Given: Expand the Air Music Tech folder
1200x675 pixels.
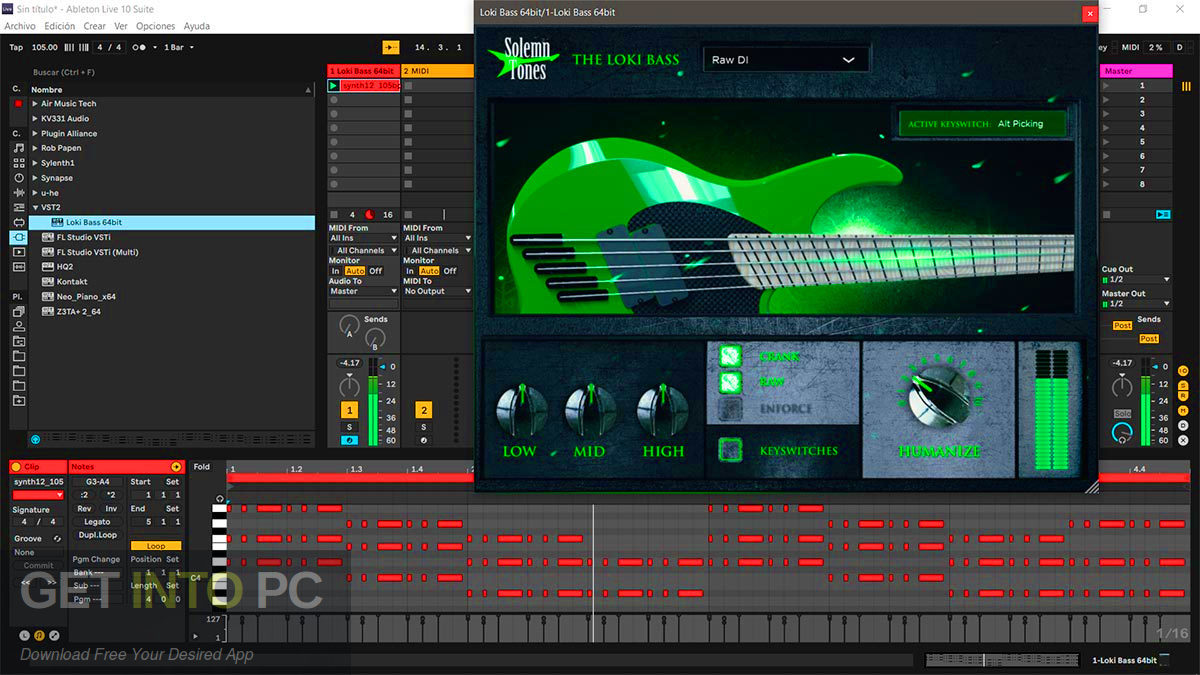Looking at the screenshot, I should tap(35, 104).
